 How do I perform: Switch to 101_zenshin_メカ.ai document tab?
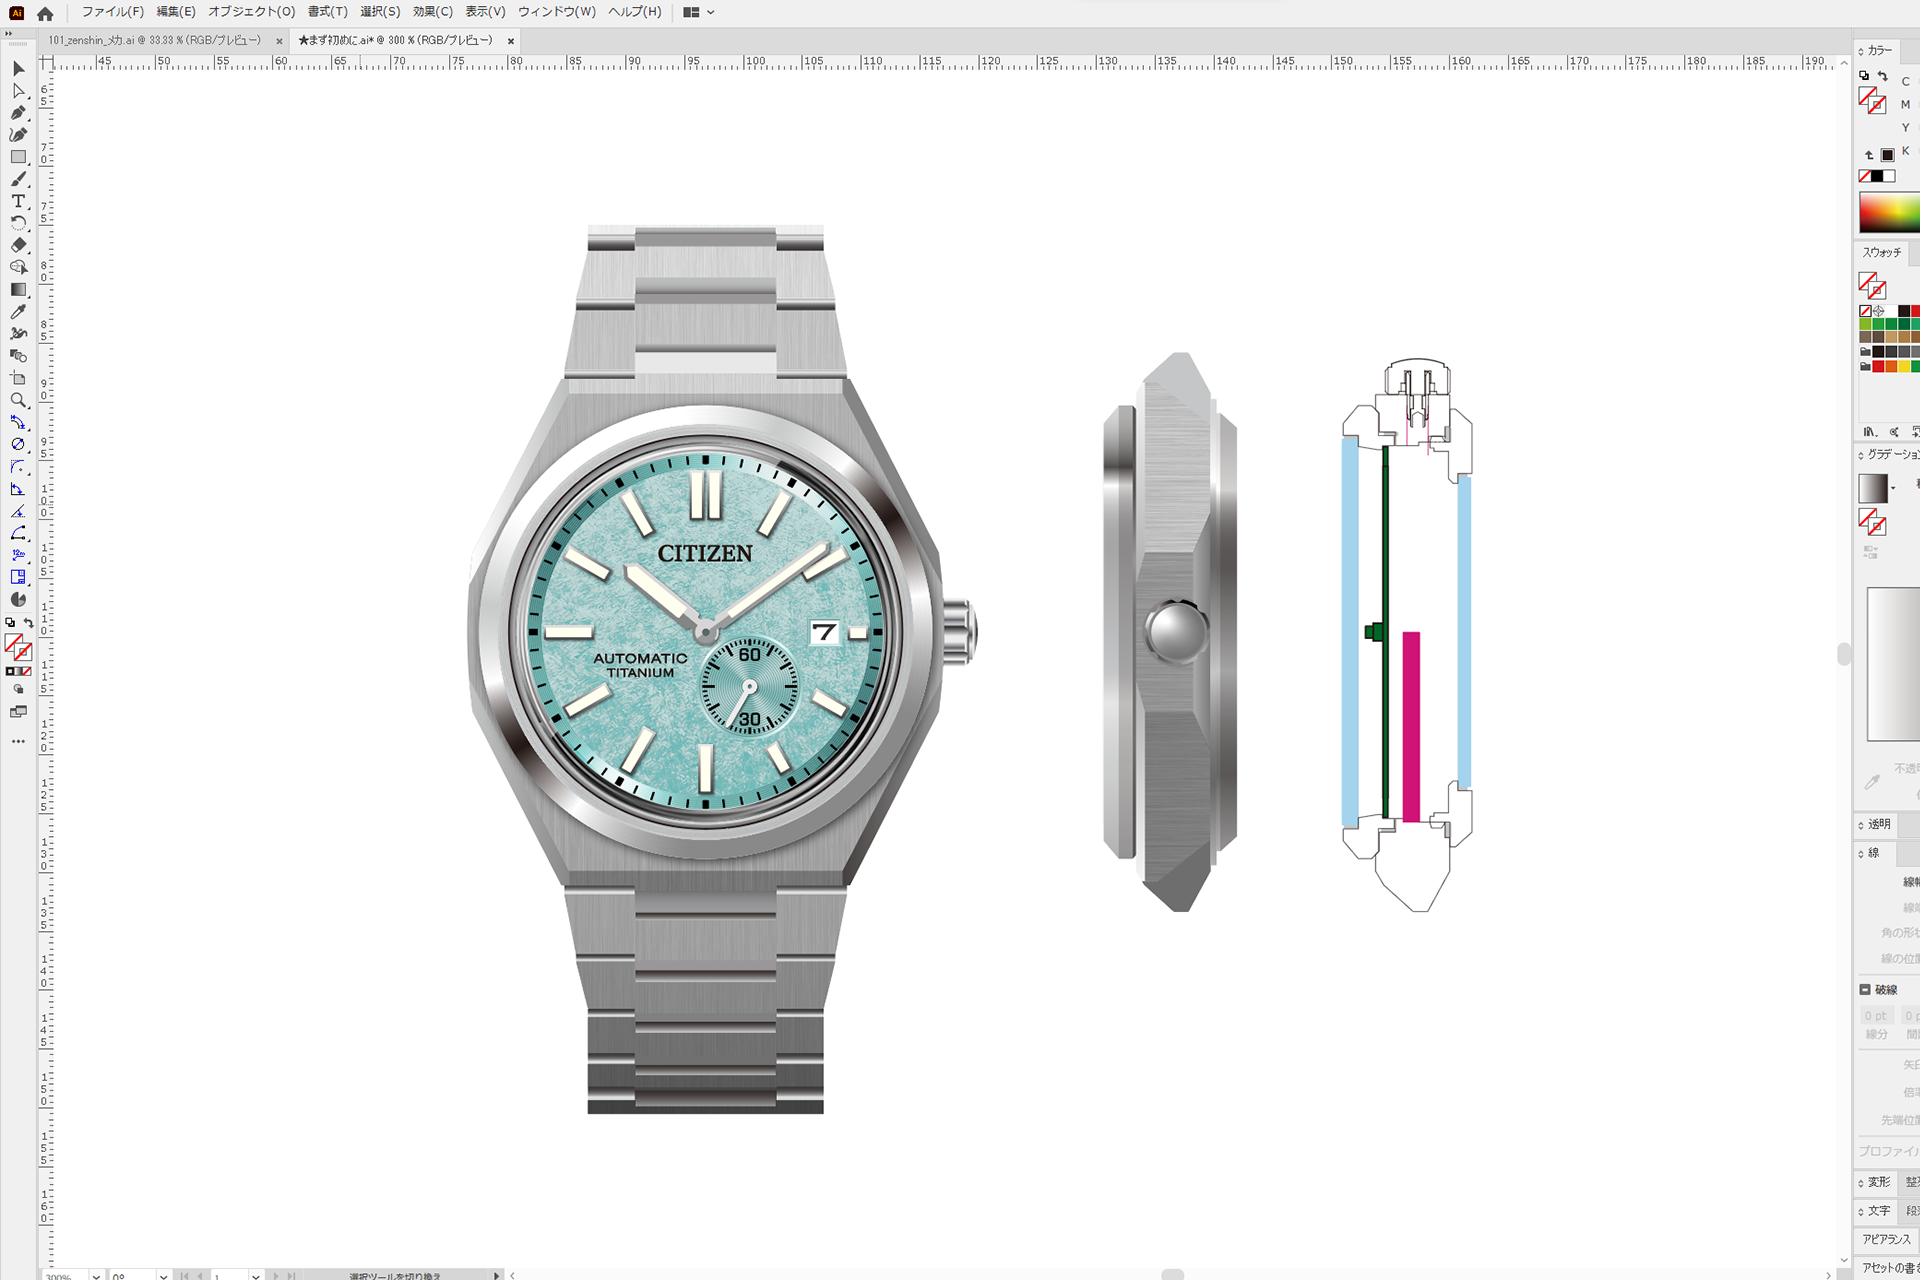[x=154, y=40]
